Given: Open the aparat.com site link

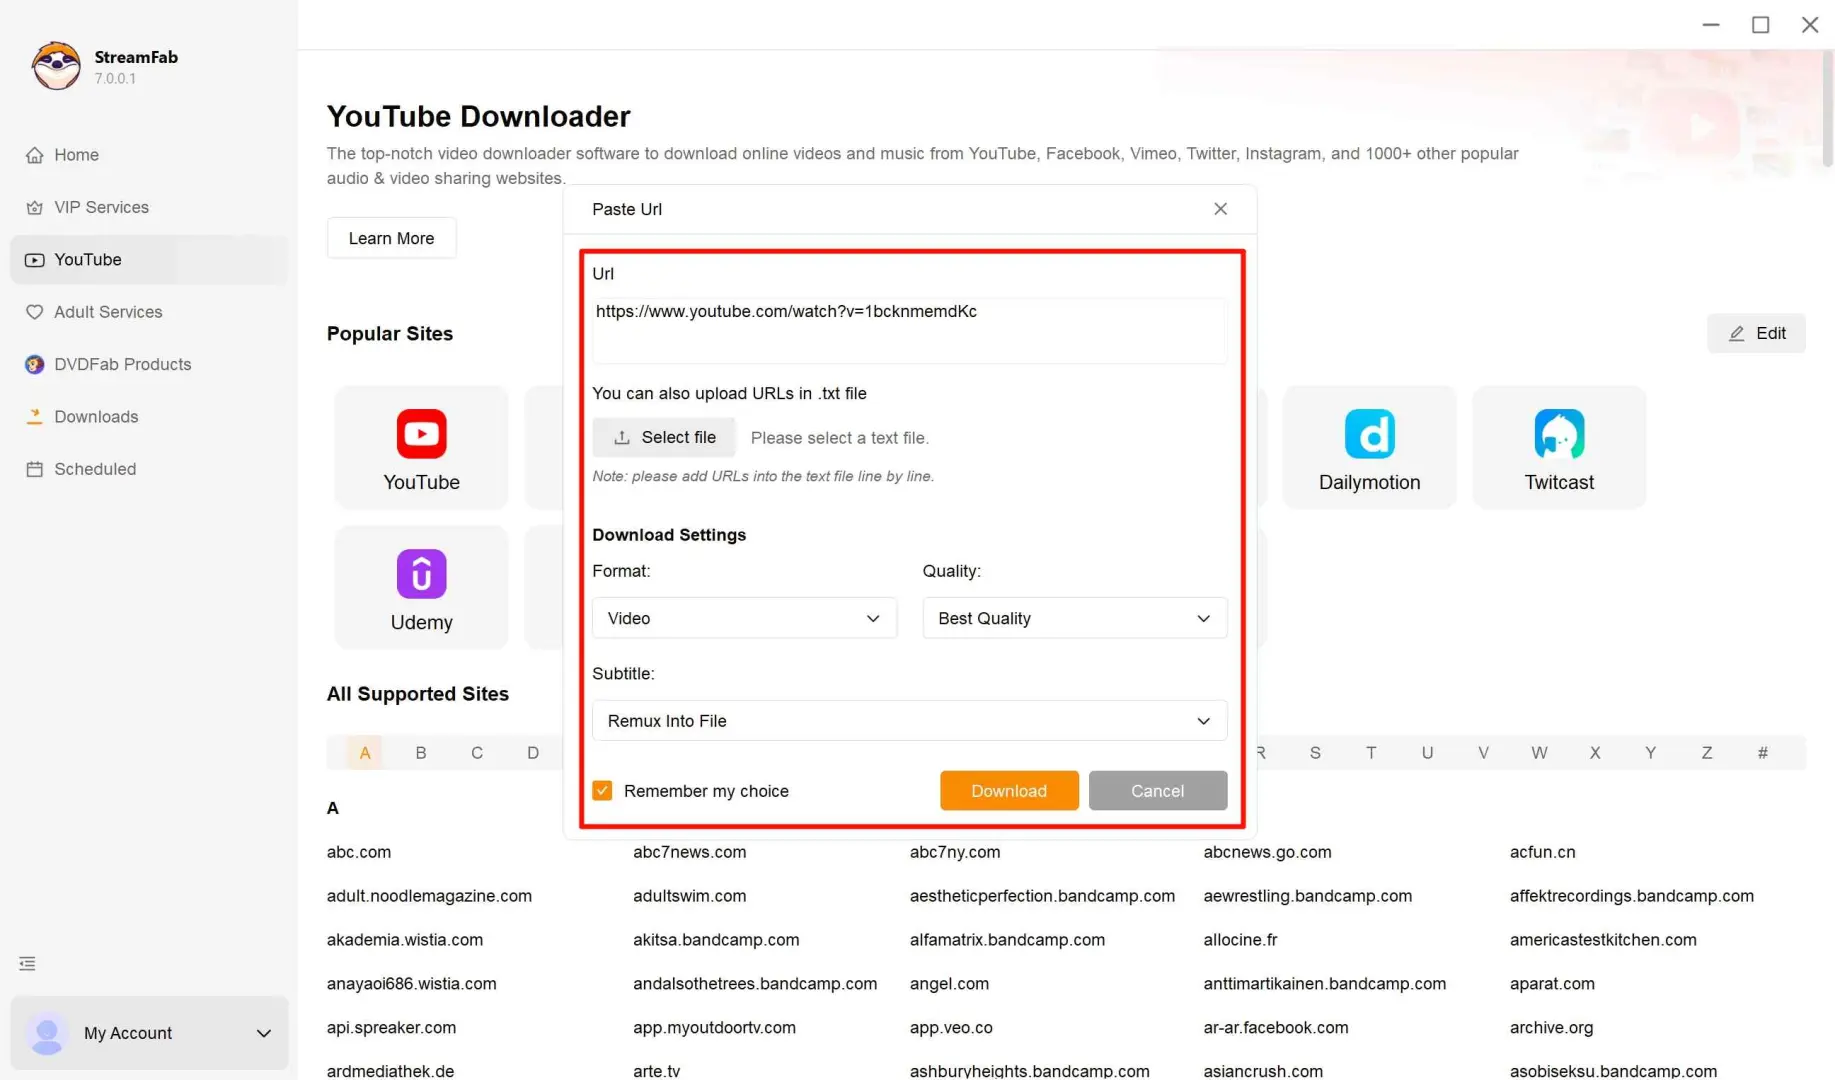Looking at the screenshot, I should click(1552, 984).
